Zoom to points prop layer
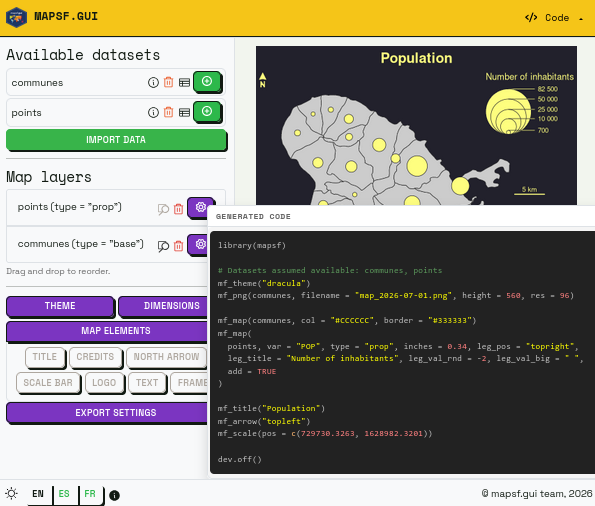595x506 pixels. pyautogui.click(x=163, y=209)
